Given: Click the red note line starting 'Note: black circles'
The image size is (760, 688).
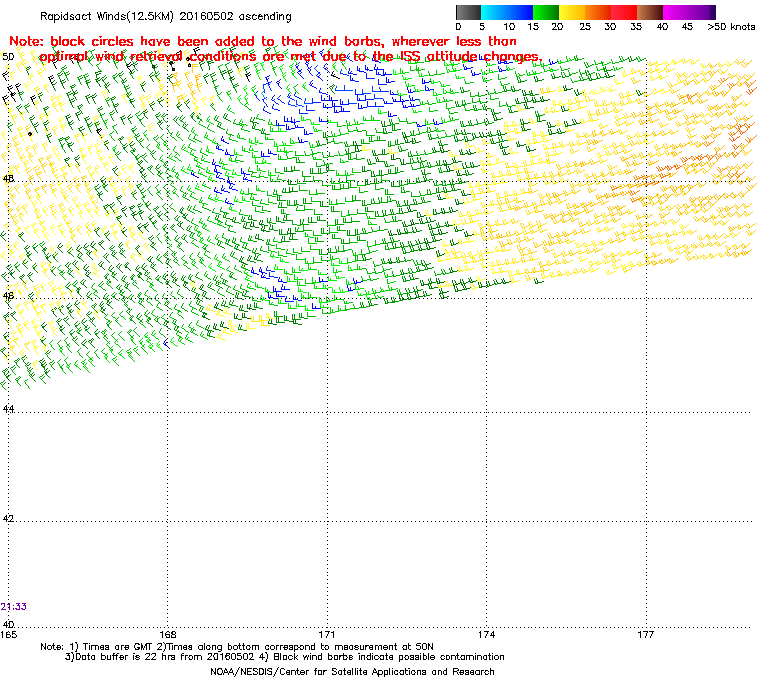Looking at the screenshot, I should point(263,41).
